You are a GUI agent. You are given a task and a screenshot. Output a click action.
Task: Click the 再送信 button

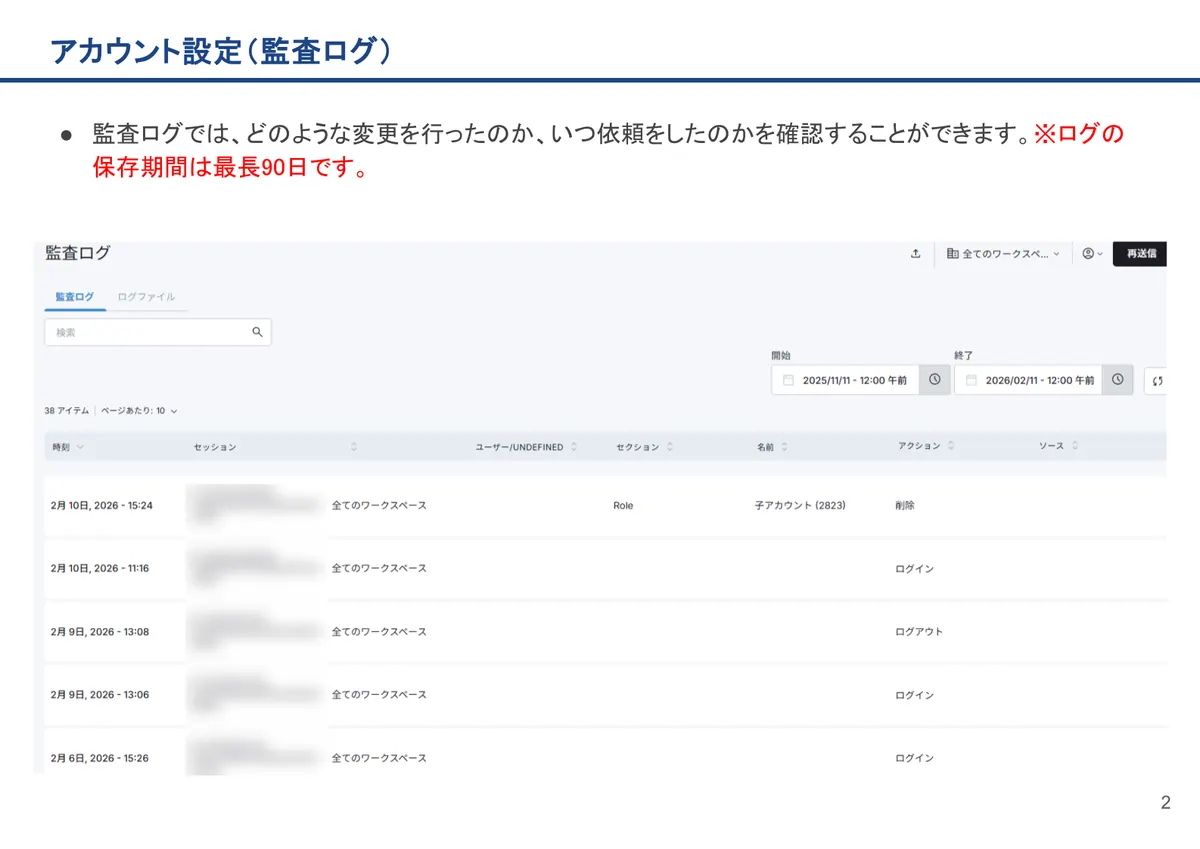1140,254
